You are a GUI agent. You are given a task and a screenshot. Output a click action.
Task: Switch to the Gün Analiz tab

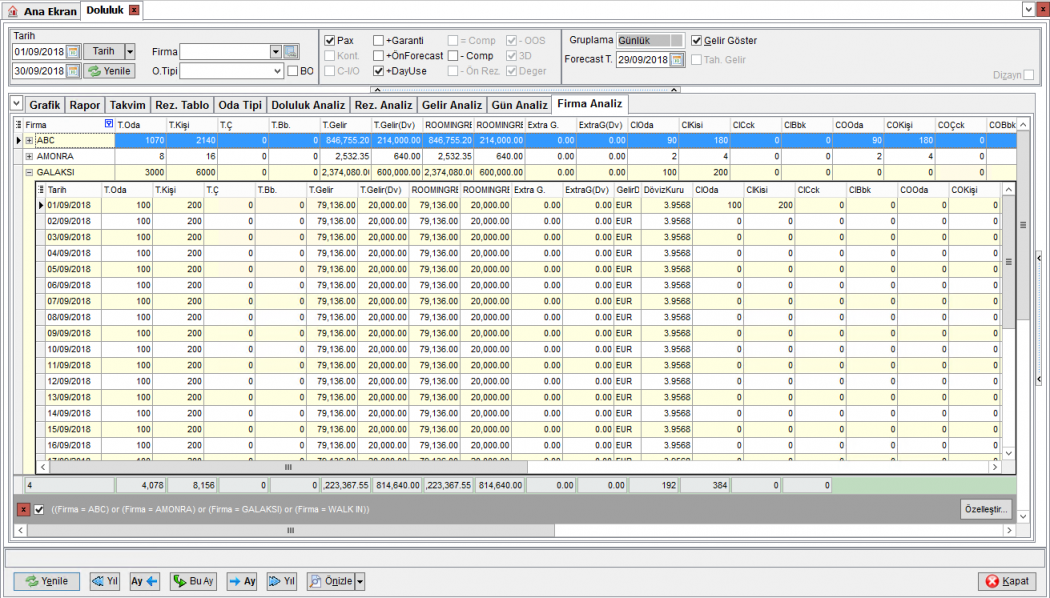tap(520, 105)
